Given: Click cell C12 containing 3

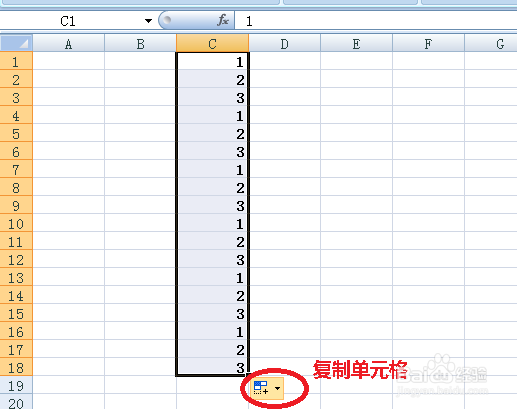Looking at the screenshot, I should pyautogui.click(x=212, y=259).
